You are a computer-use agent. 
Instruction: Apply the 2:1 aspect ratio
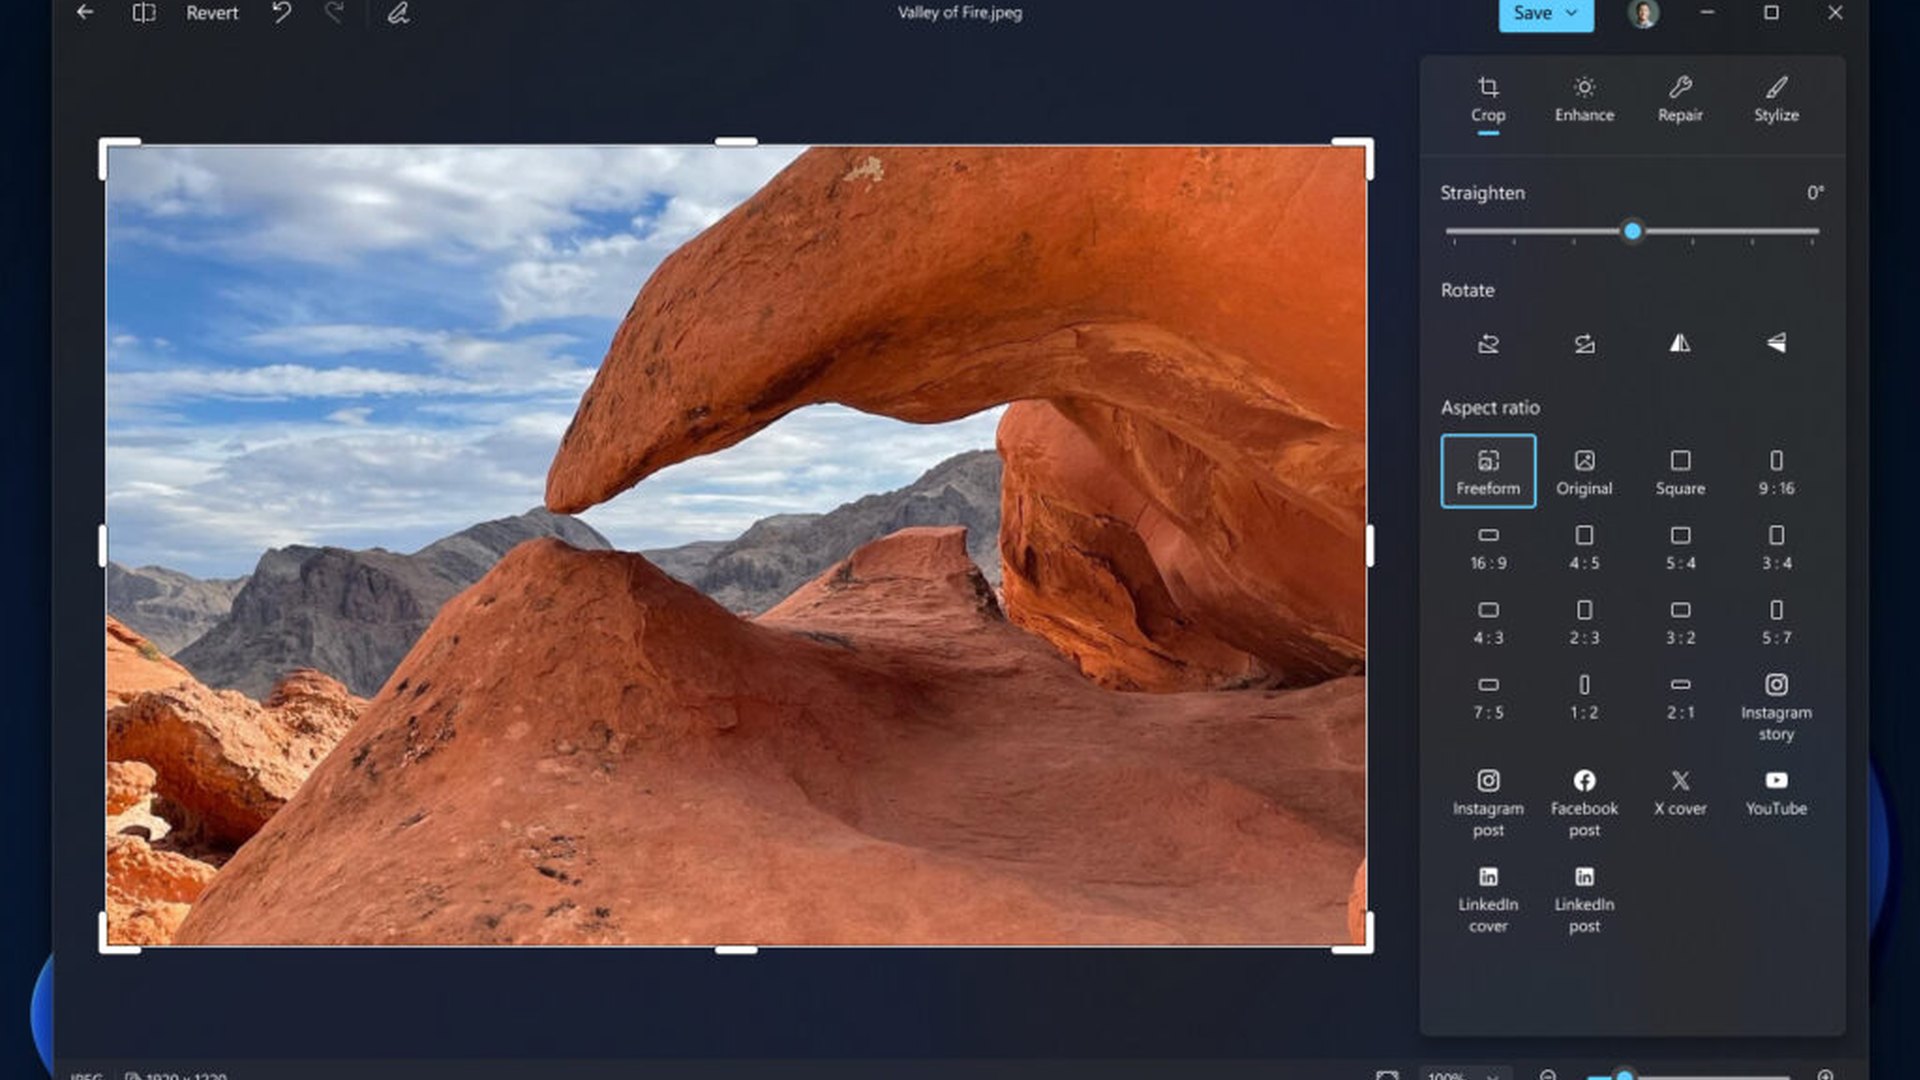point(1680,697)
